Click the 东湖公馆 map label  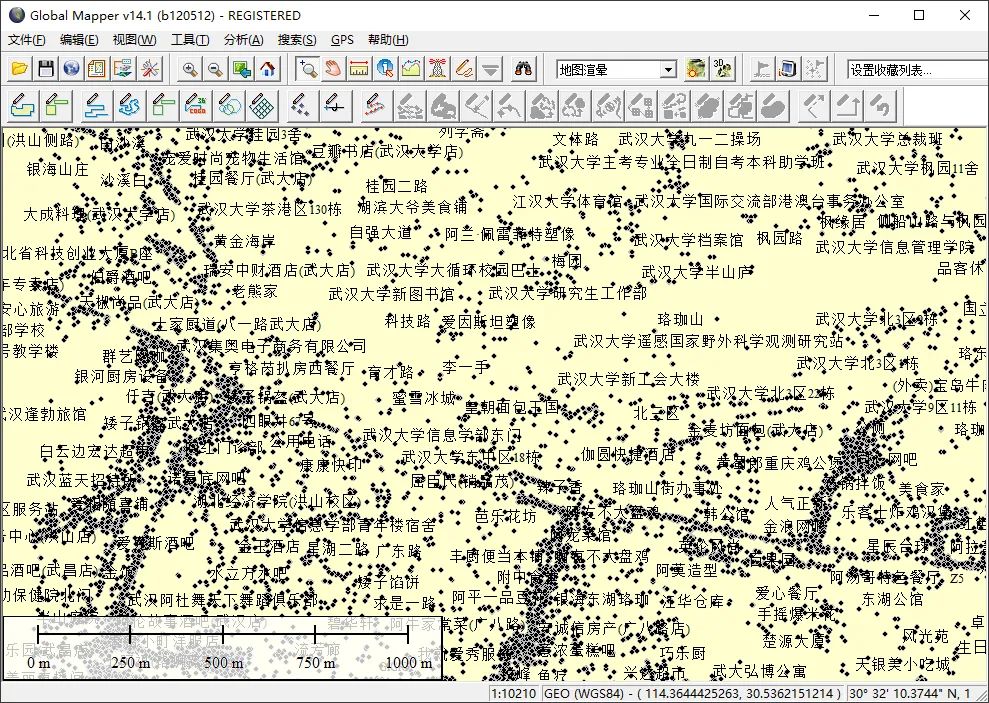(892, 598)
